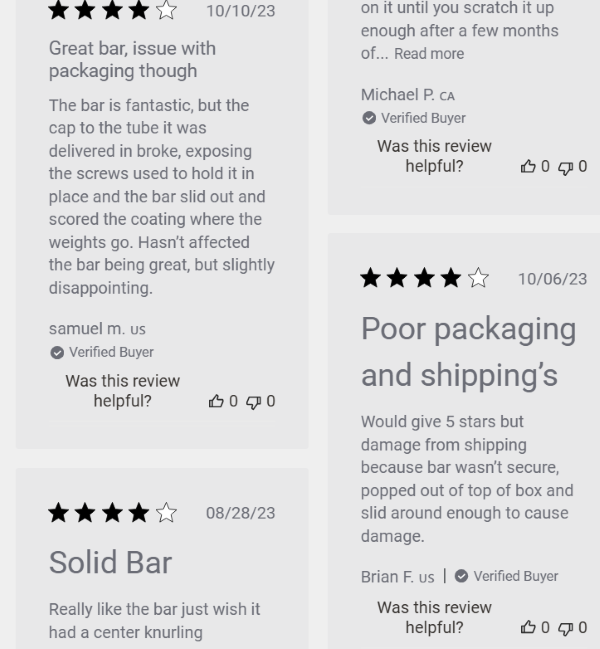Click the empty star on 10/06/23 review
600x649 pixels.
(x=478, y=278)
